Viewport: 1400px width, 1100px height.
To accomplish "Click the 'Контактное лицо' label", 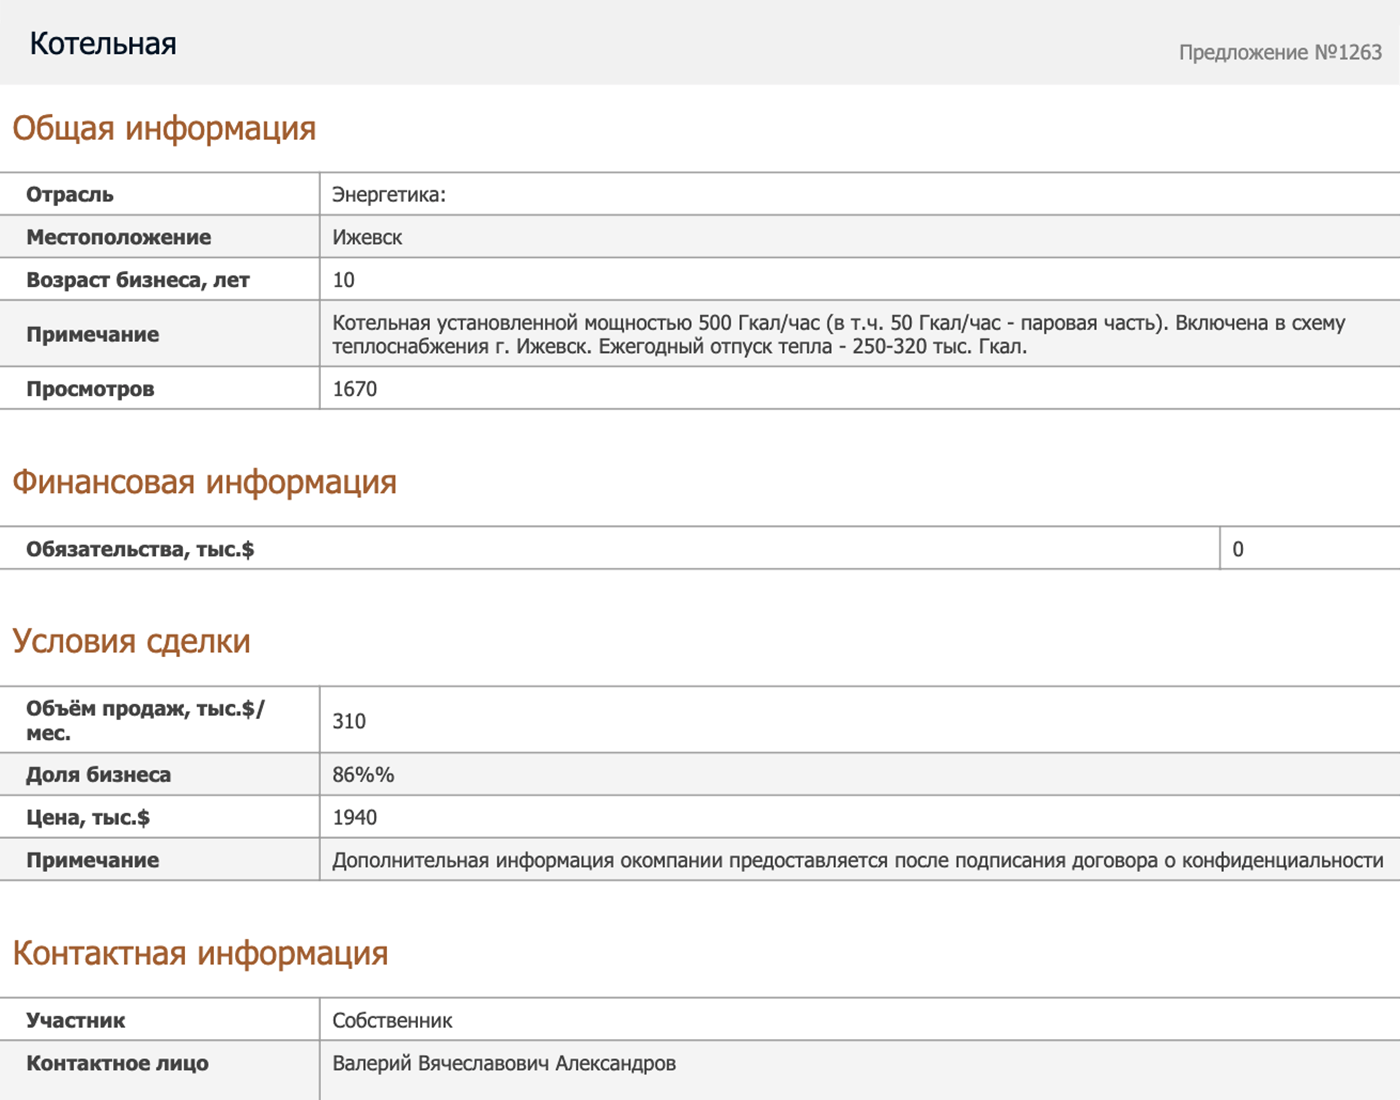I will (x=118, y=1063).
